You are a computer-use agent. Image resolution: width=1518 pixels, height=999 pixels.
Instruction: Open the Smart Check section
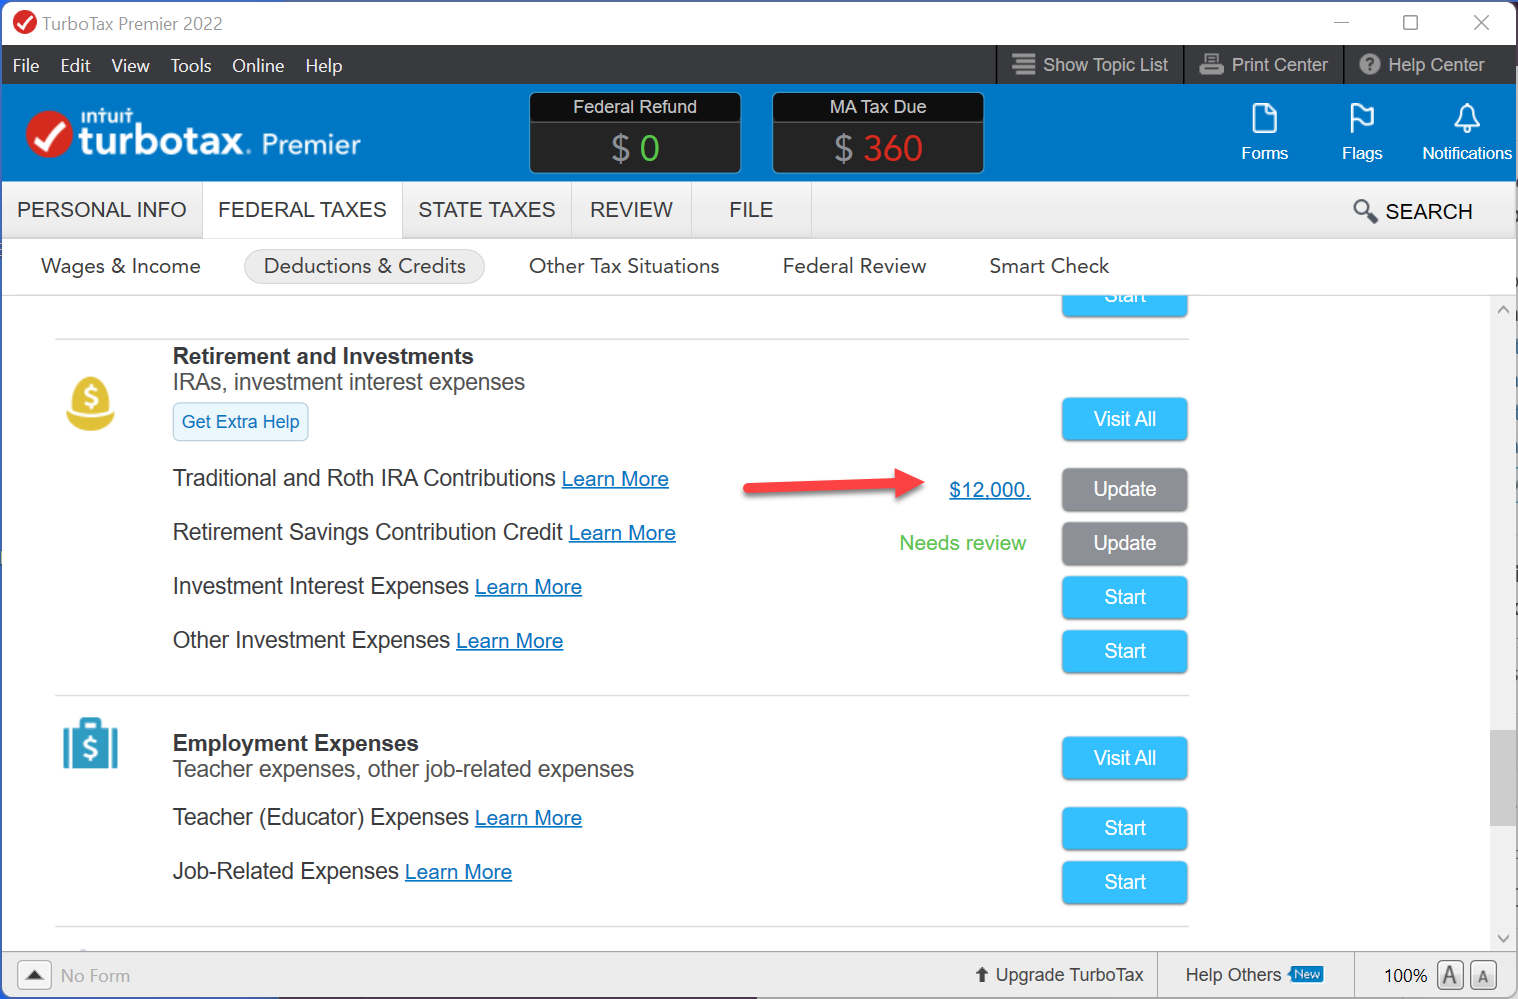coord(1049,266)
